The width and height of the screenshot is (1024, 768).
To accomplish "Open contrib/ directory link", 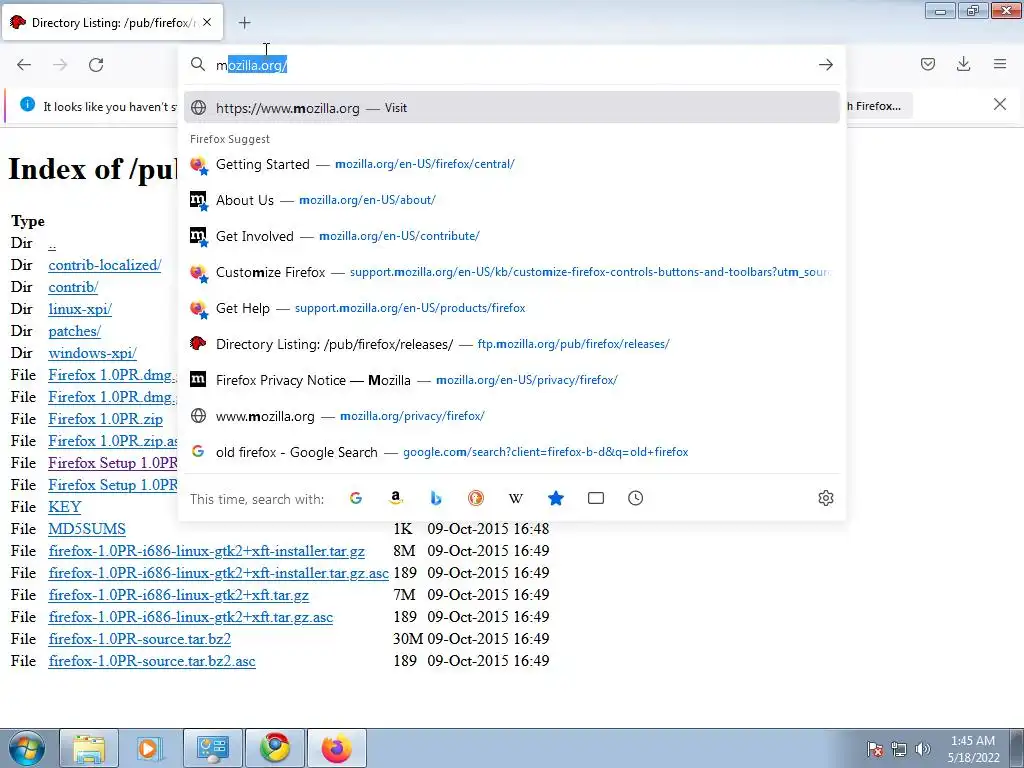I will [73, 287].
